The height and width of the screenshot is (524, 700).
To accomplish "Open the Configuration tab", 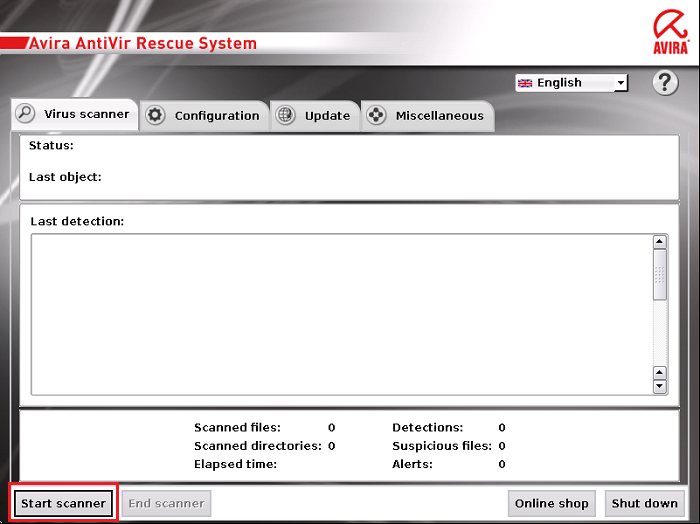I will coord(204,116).
